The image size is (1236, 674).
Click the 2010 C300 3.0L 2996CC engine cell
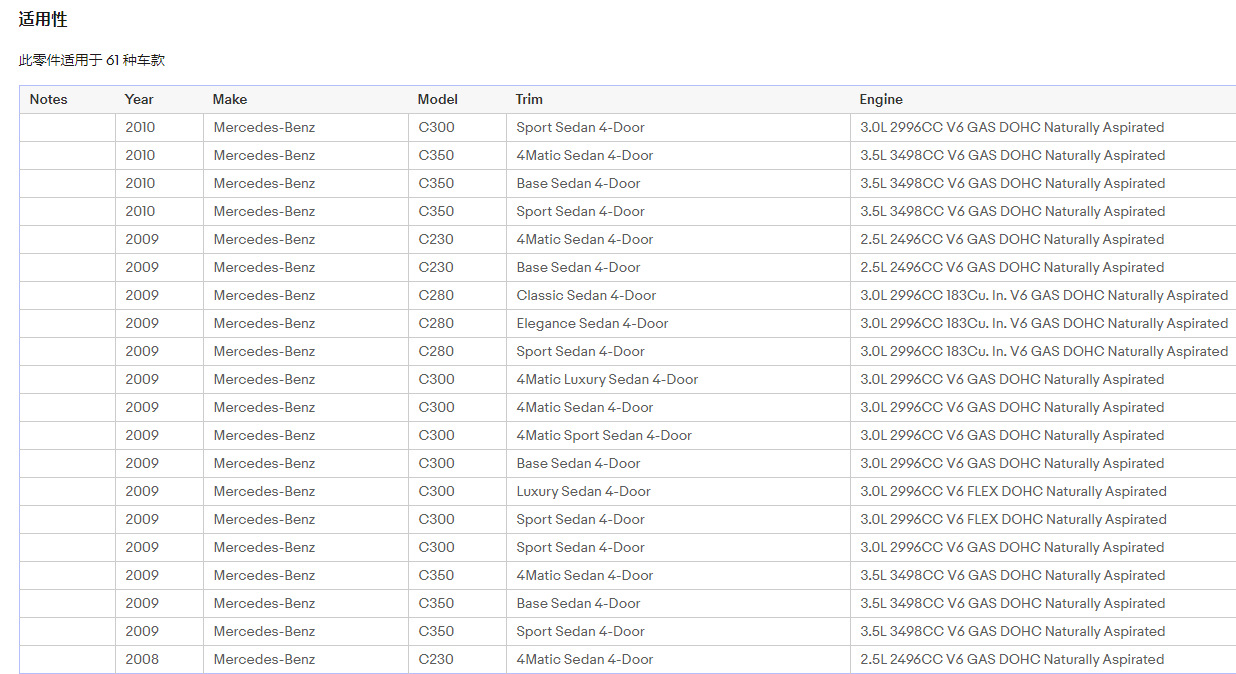[x=1043, y=128]
